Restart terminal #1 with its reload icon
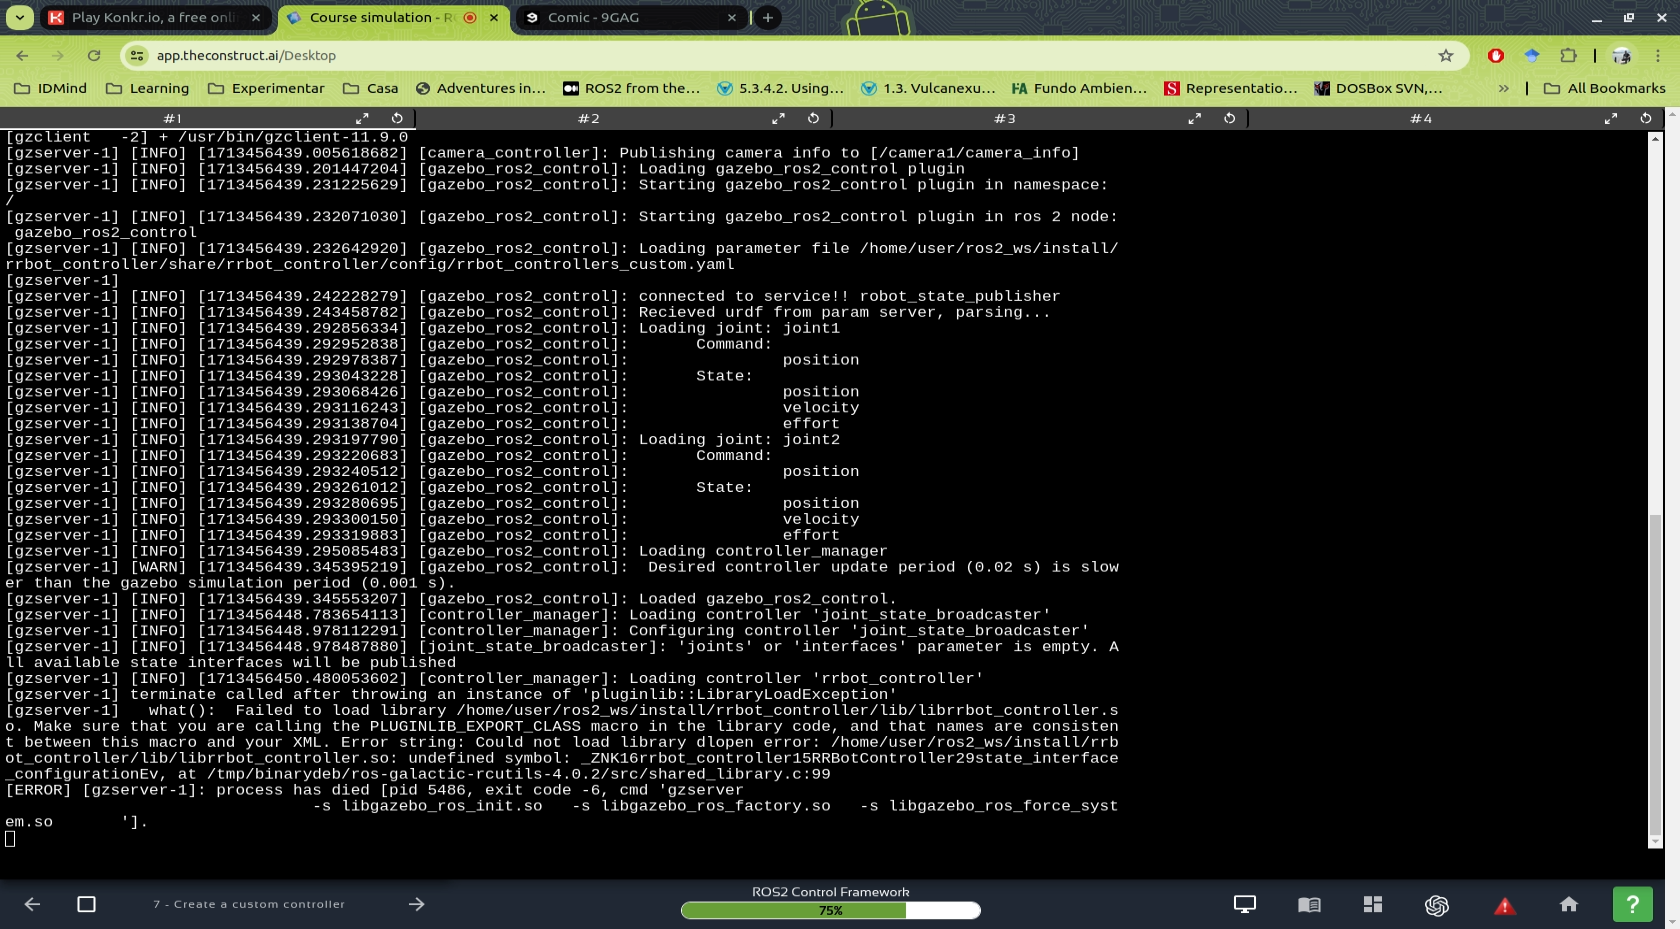 tap(397, 118)
